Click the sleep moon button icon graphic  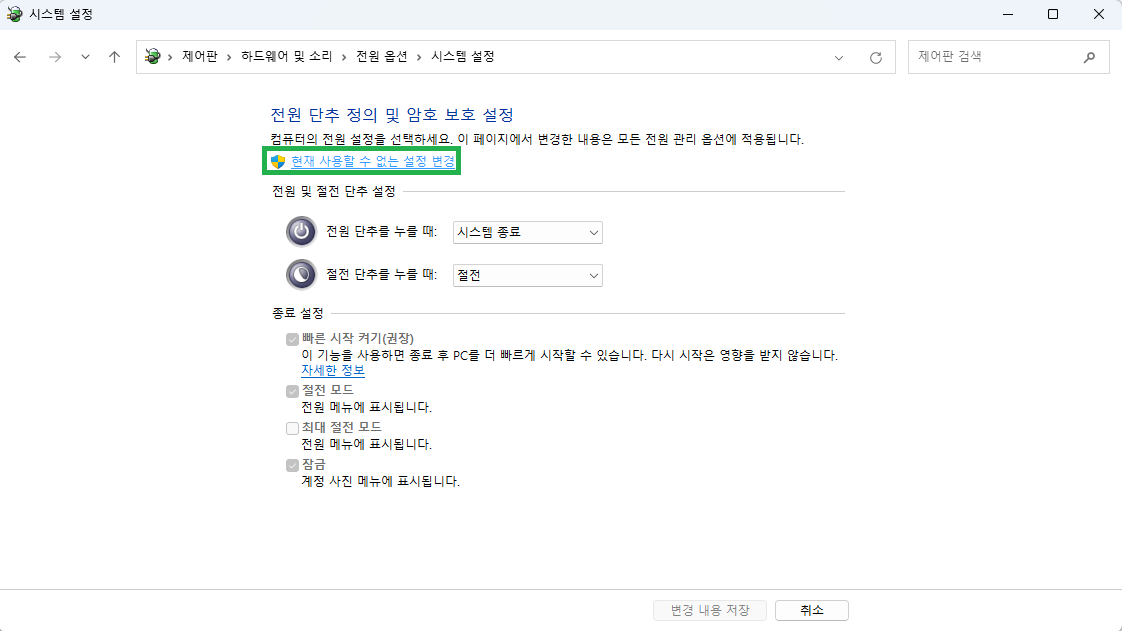pyautogui.click(x=301, y=274)
